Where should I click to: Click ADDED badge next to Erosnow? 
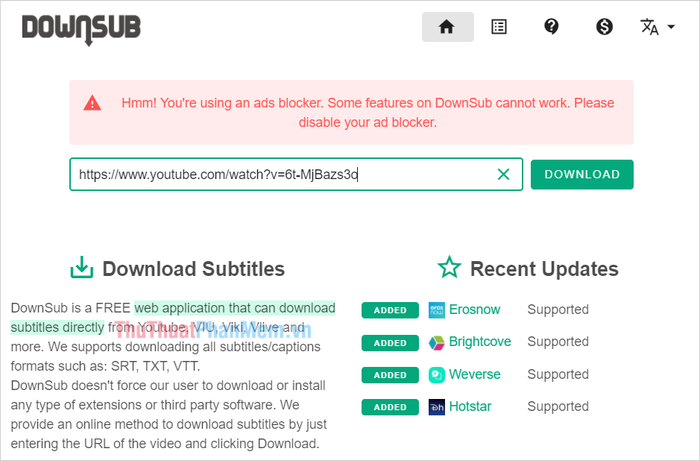click(x=390, y=310)
